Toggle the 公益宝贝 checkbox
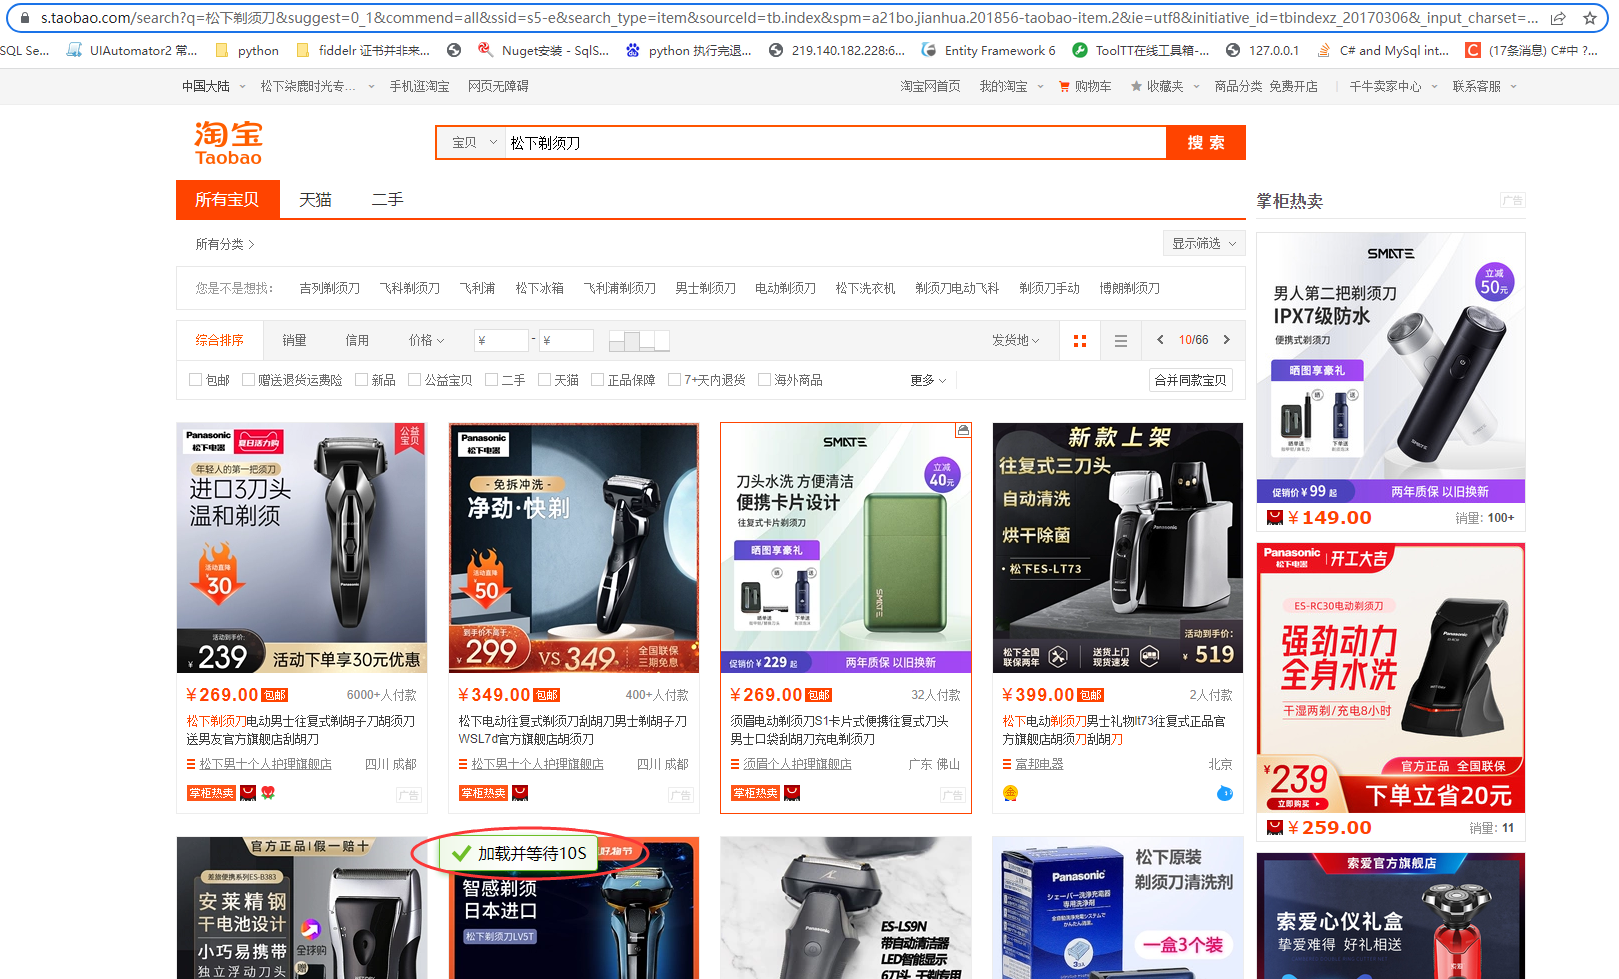Viewport: 1619px width, 979px height. point(414,380)
